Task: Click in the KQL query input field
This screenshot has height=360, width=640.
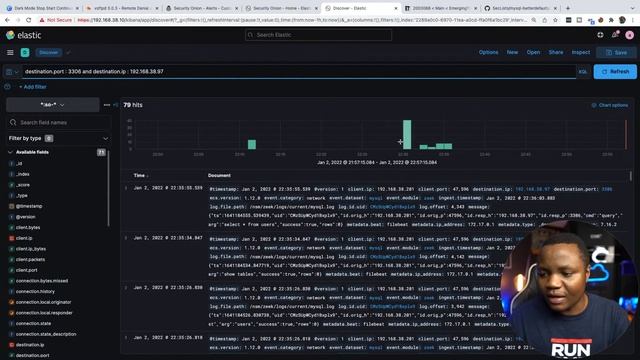Action: coord(299,72)
